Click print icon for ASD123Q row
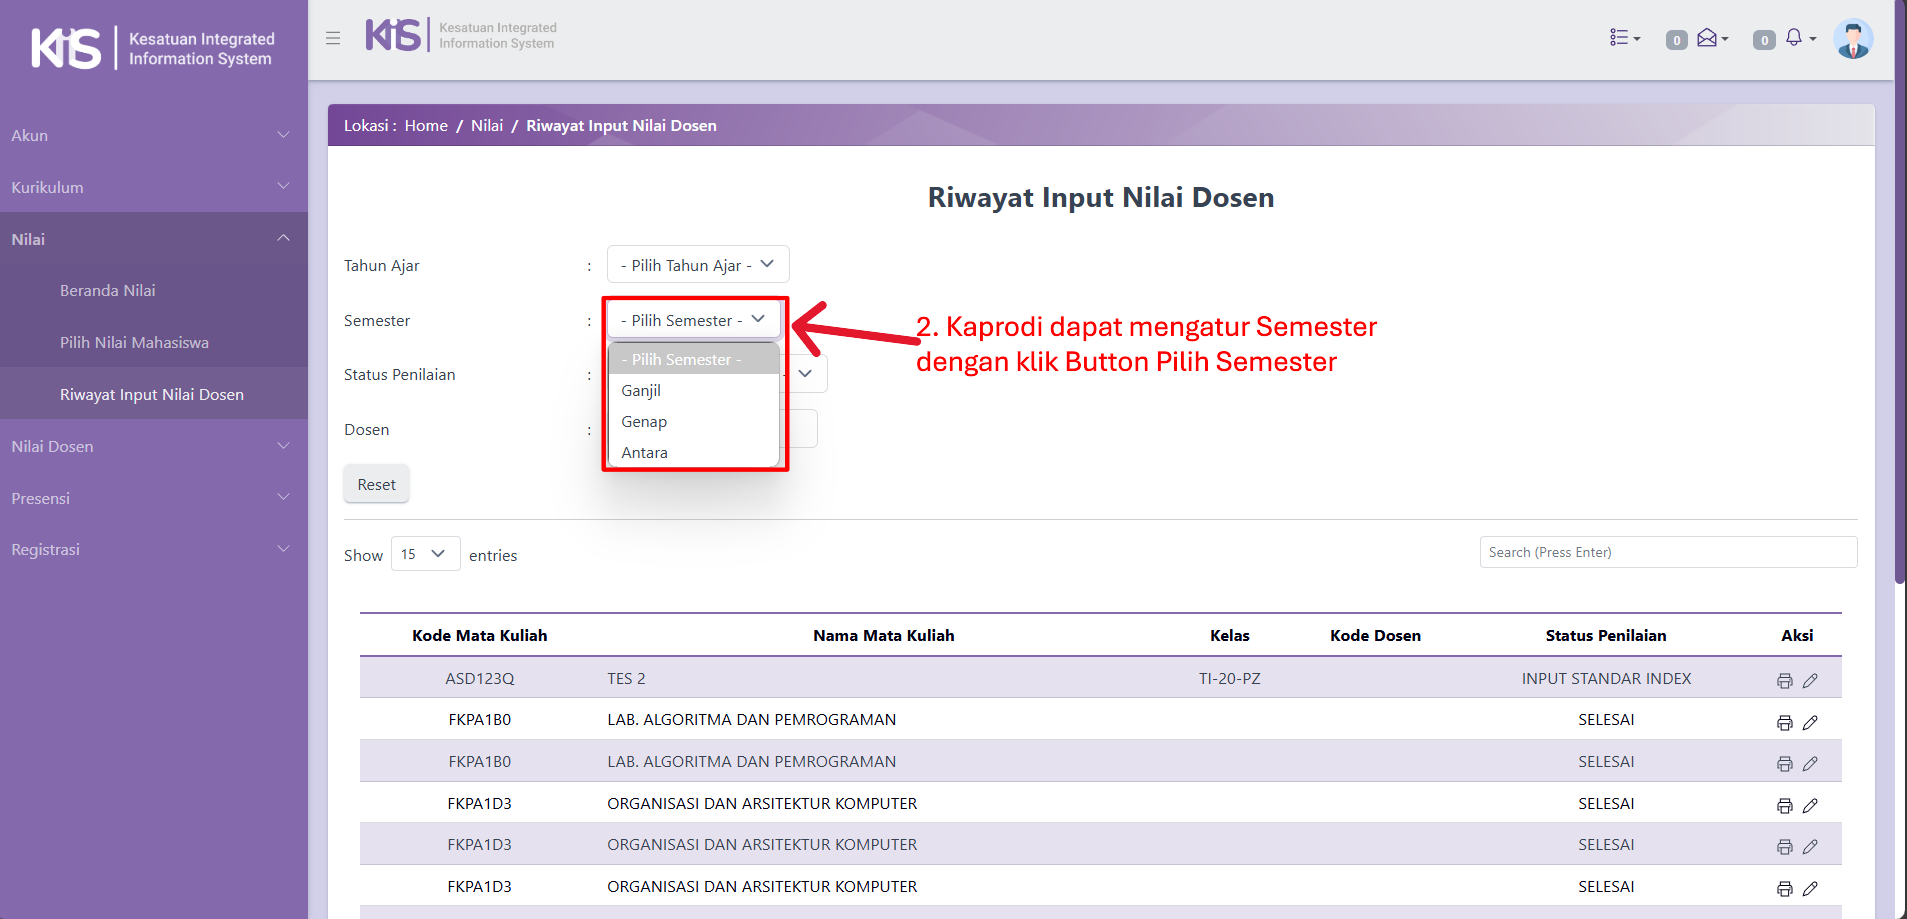 coord(1784,681)
